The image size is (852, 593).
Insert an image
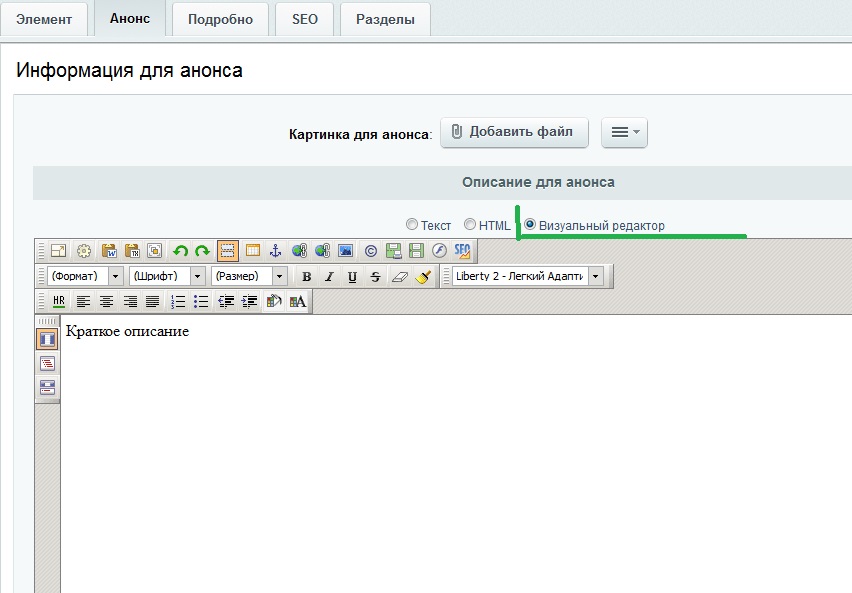(x=346, y=251)
